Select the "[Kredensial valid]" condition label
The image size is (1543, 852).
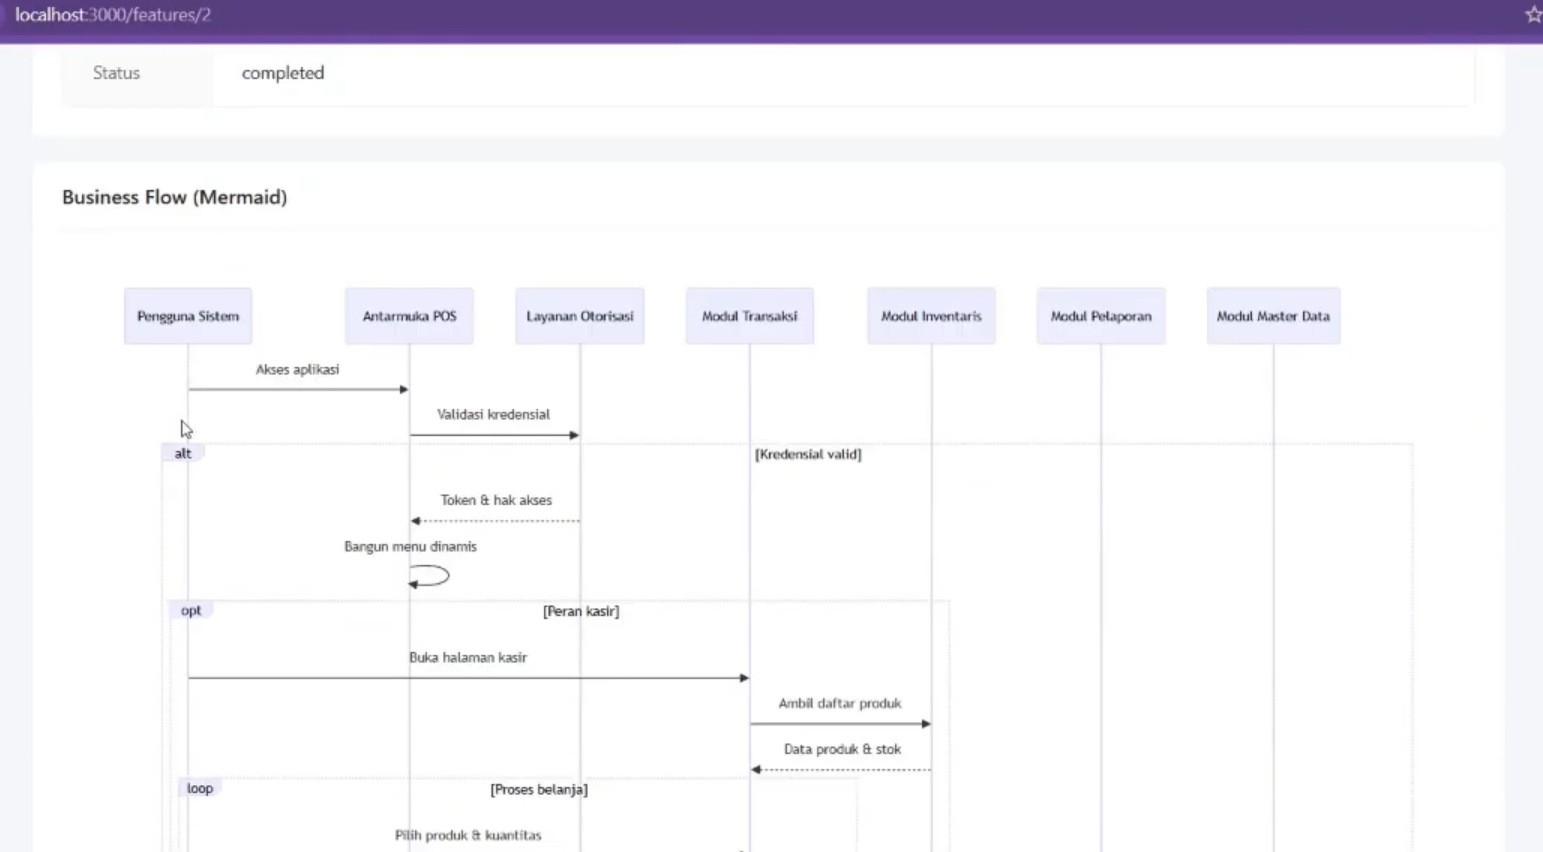pos(808,454)
